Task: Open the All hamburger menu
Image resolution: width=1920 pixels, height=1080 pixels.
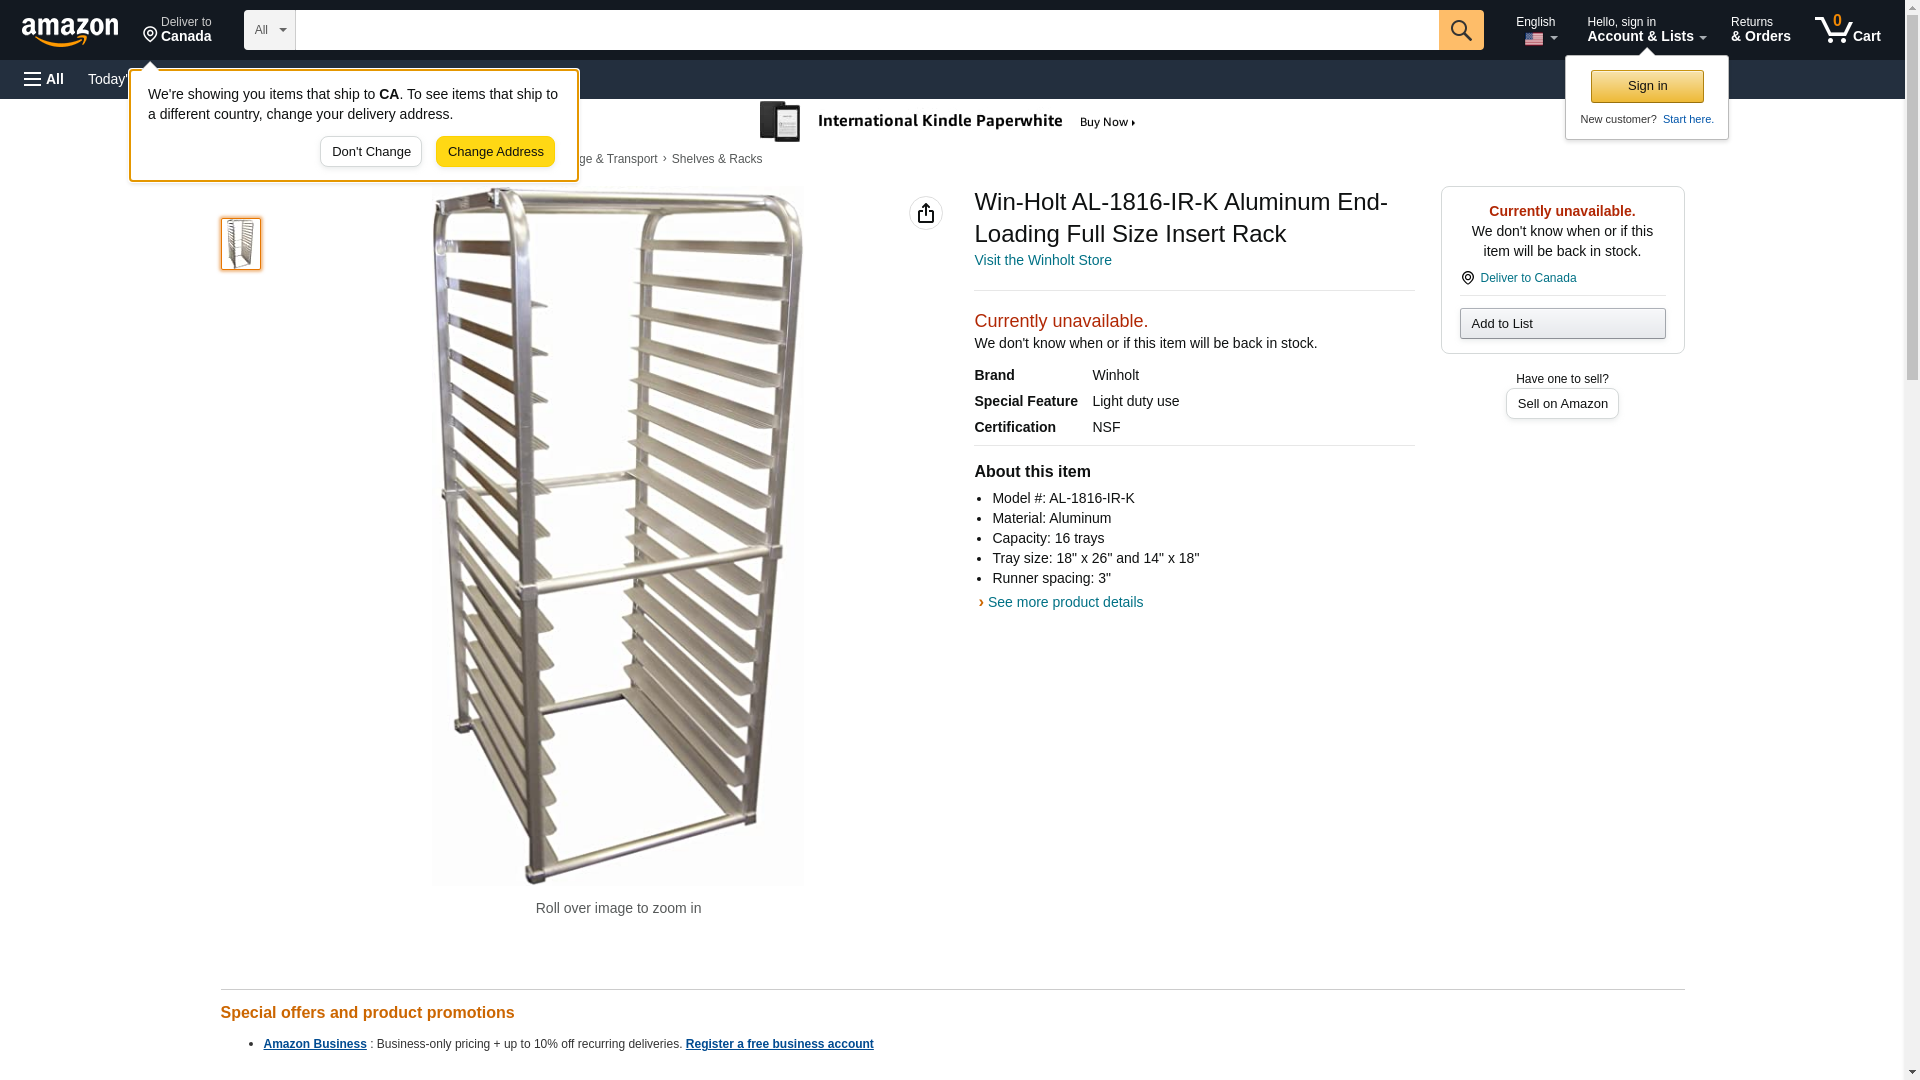Action: click(x=44, y=79)
